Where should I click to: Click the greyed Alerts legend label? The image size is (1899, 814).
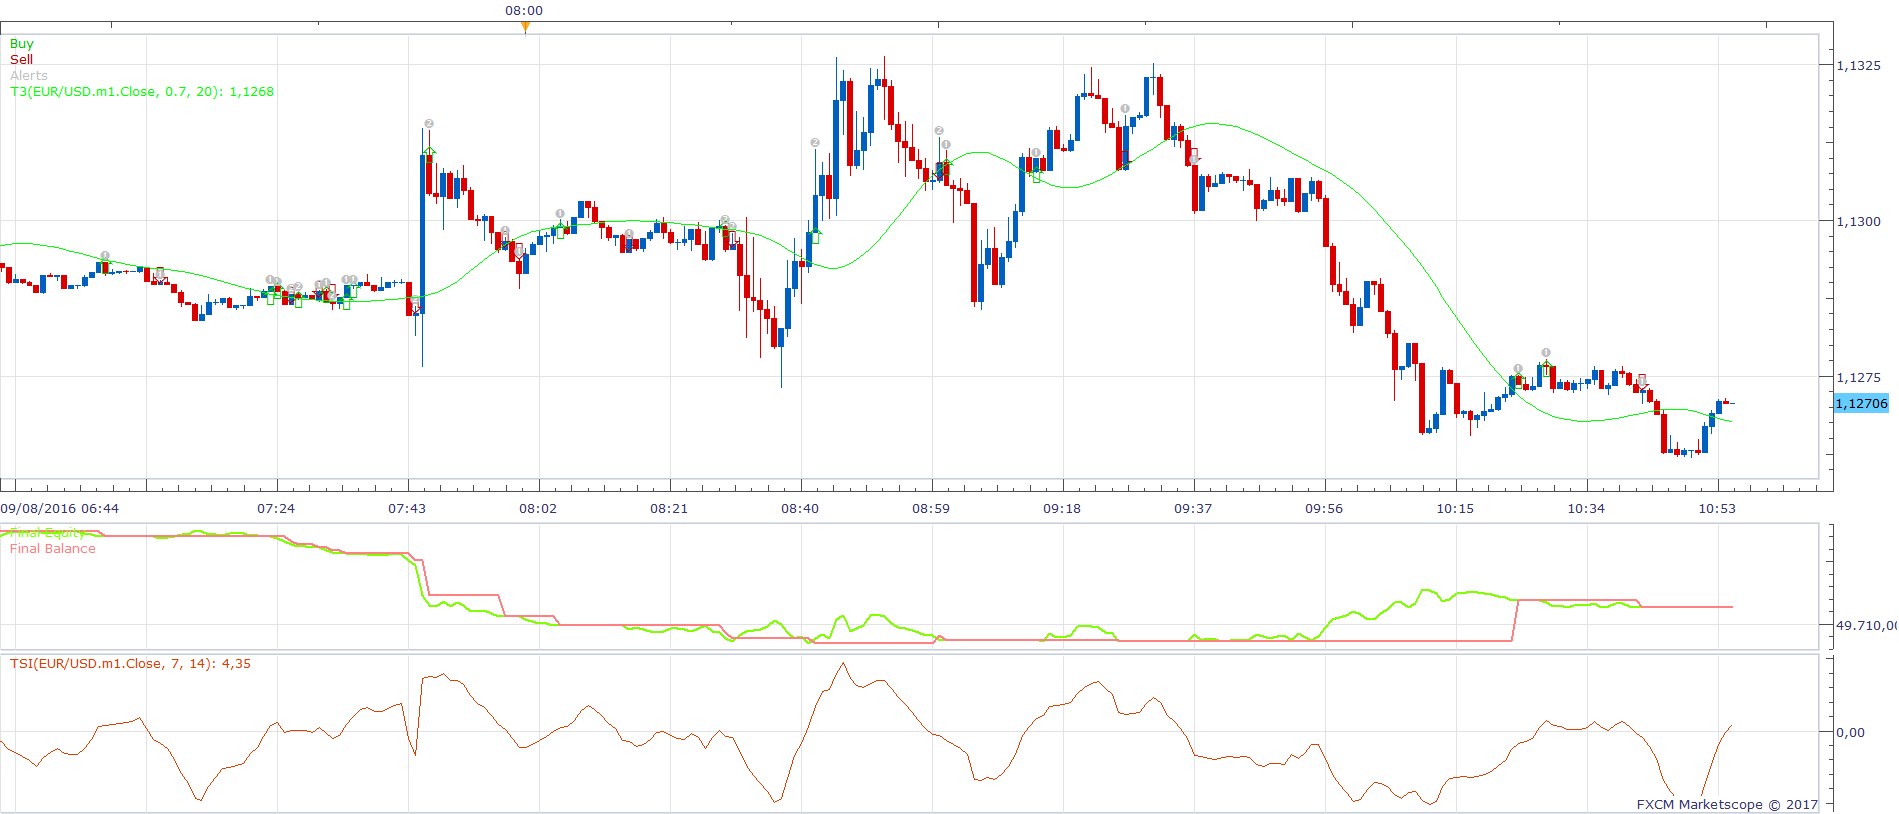[29, 76]
